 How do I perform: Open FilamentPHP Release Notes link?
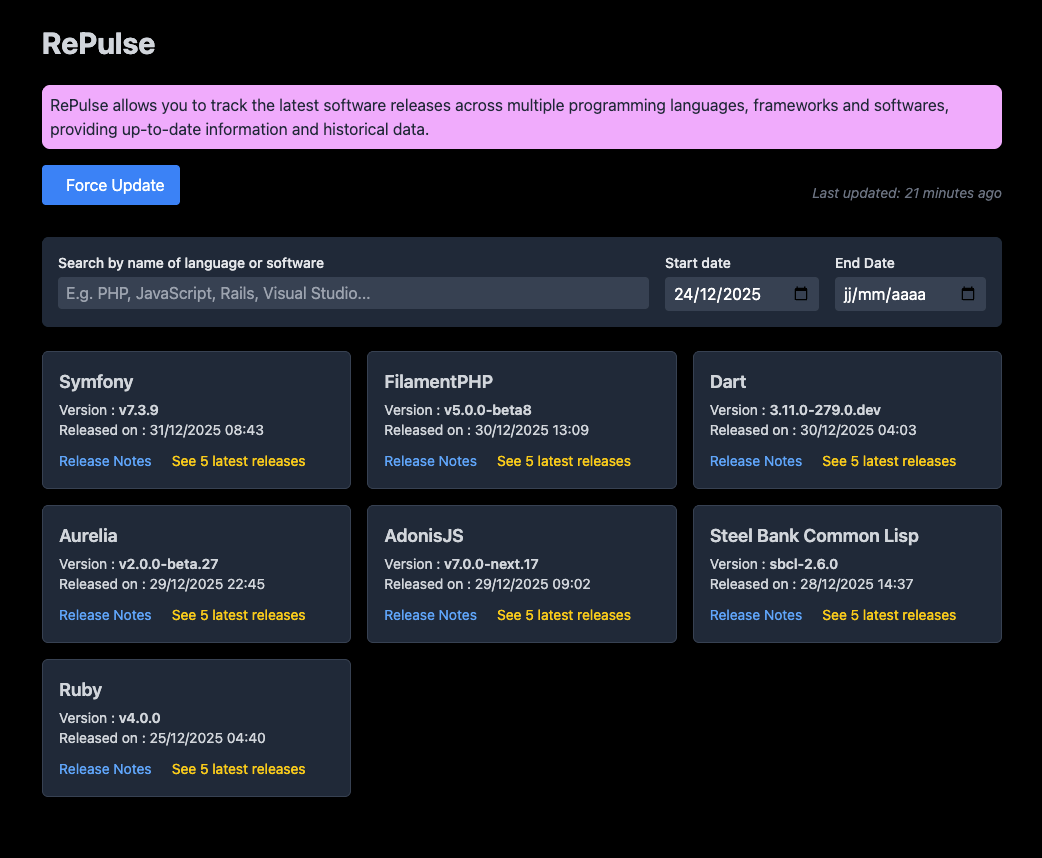[x=431, y=461]
